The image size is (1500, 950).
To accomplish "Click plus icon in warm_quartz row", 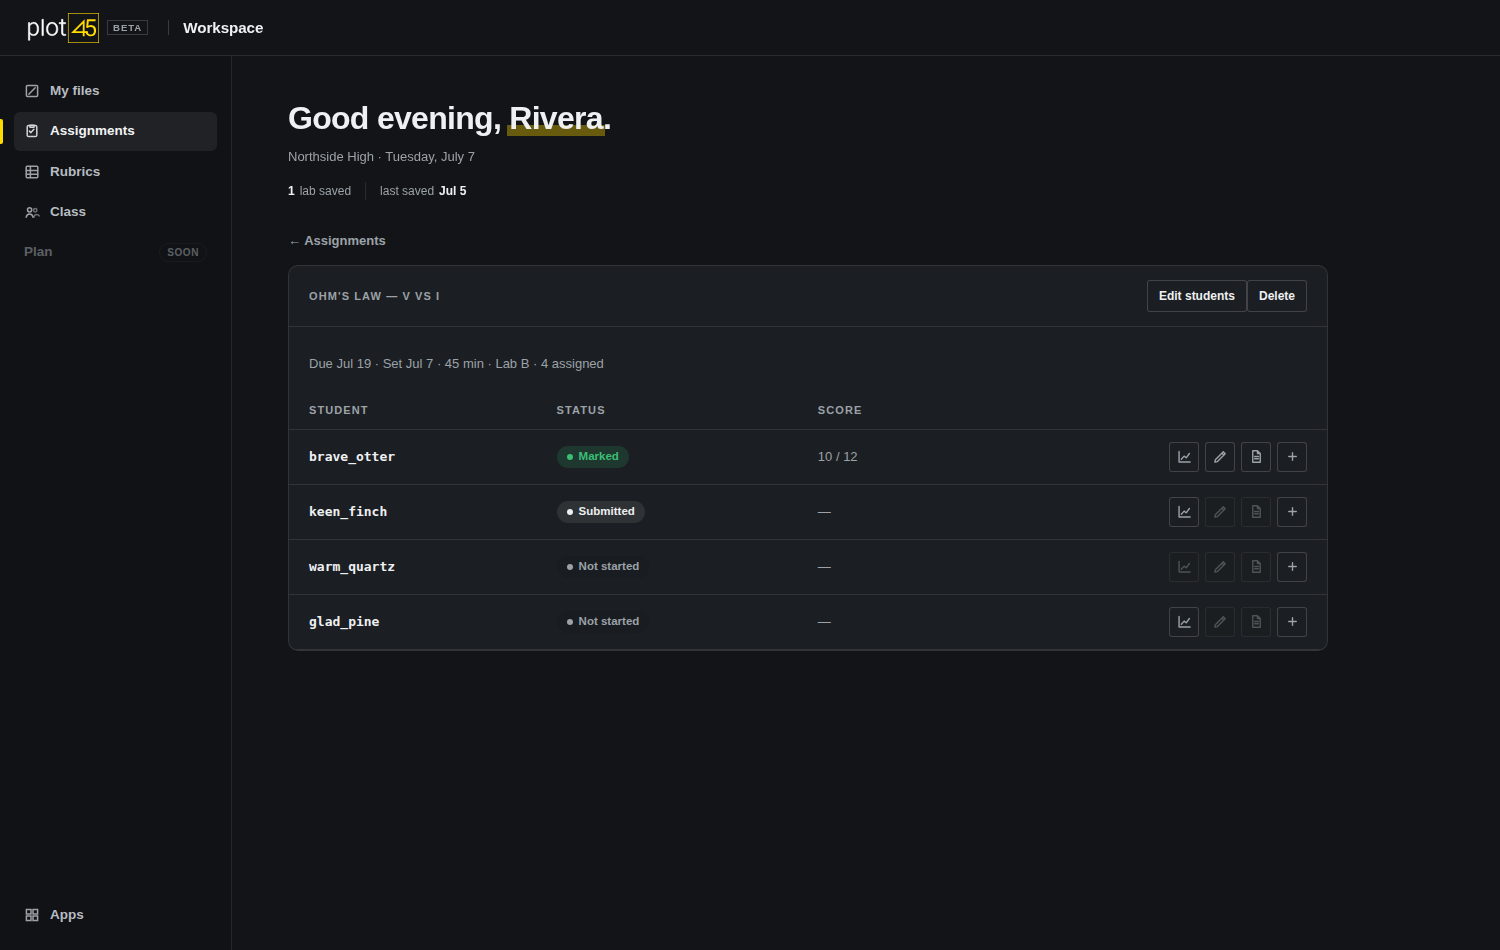I will point(1292,567).
